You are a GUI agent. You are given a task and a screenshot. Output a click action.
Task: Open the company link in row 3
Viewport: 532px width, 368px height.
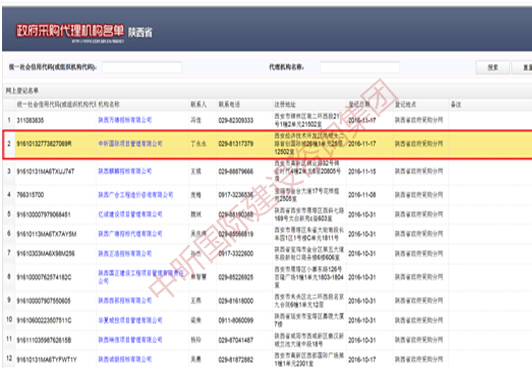[125, 171]
